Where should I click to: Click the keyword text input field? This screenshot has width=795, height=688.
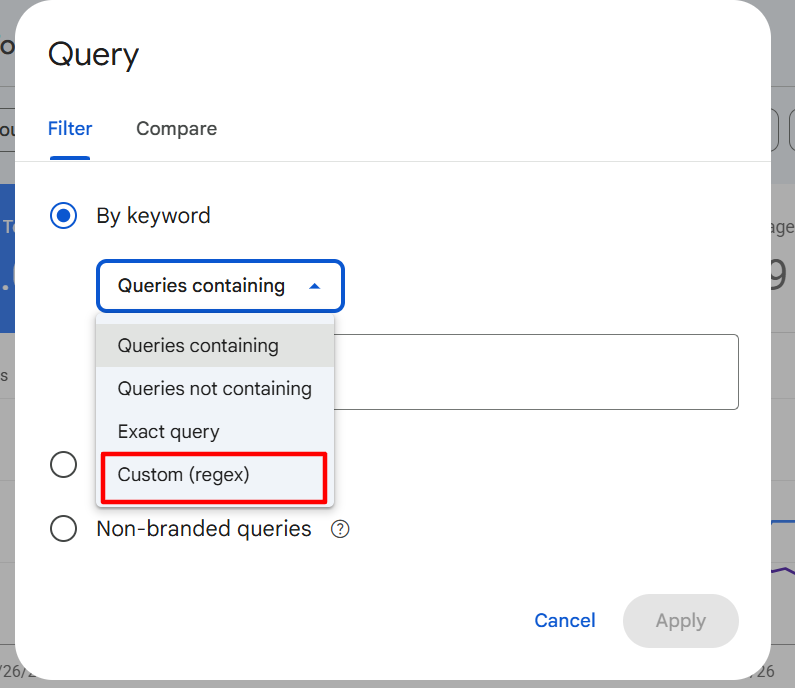pos(536,372)
